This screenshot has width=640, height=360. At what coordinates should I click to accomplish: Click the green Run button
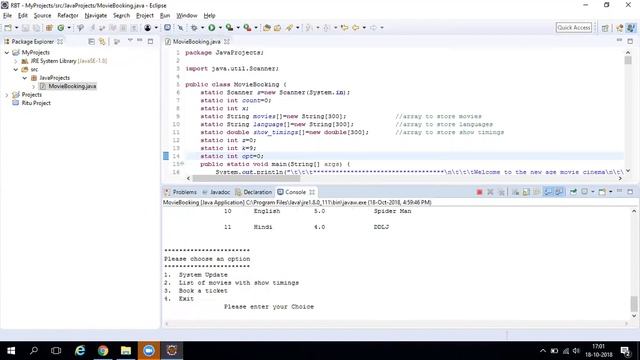pyautogui.click(x=211, y=28)
